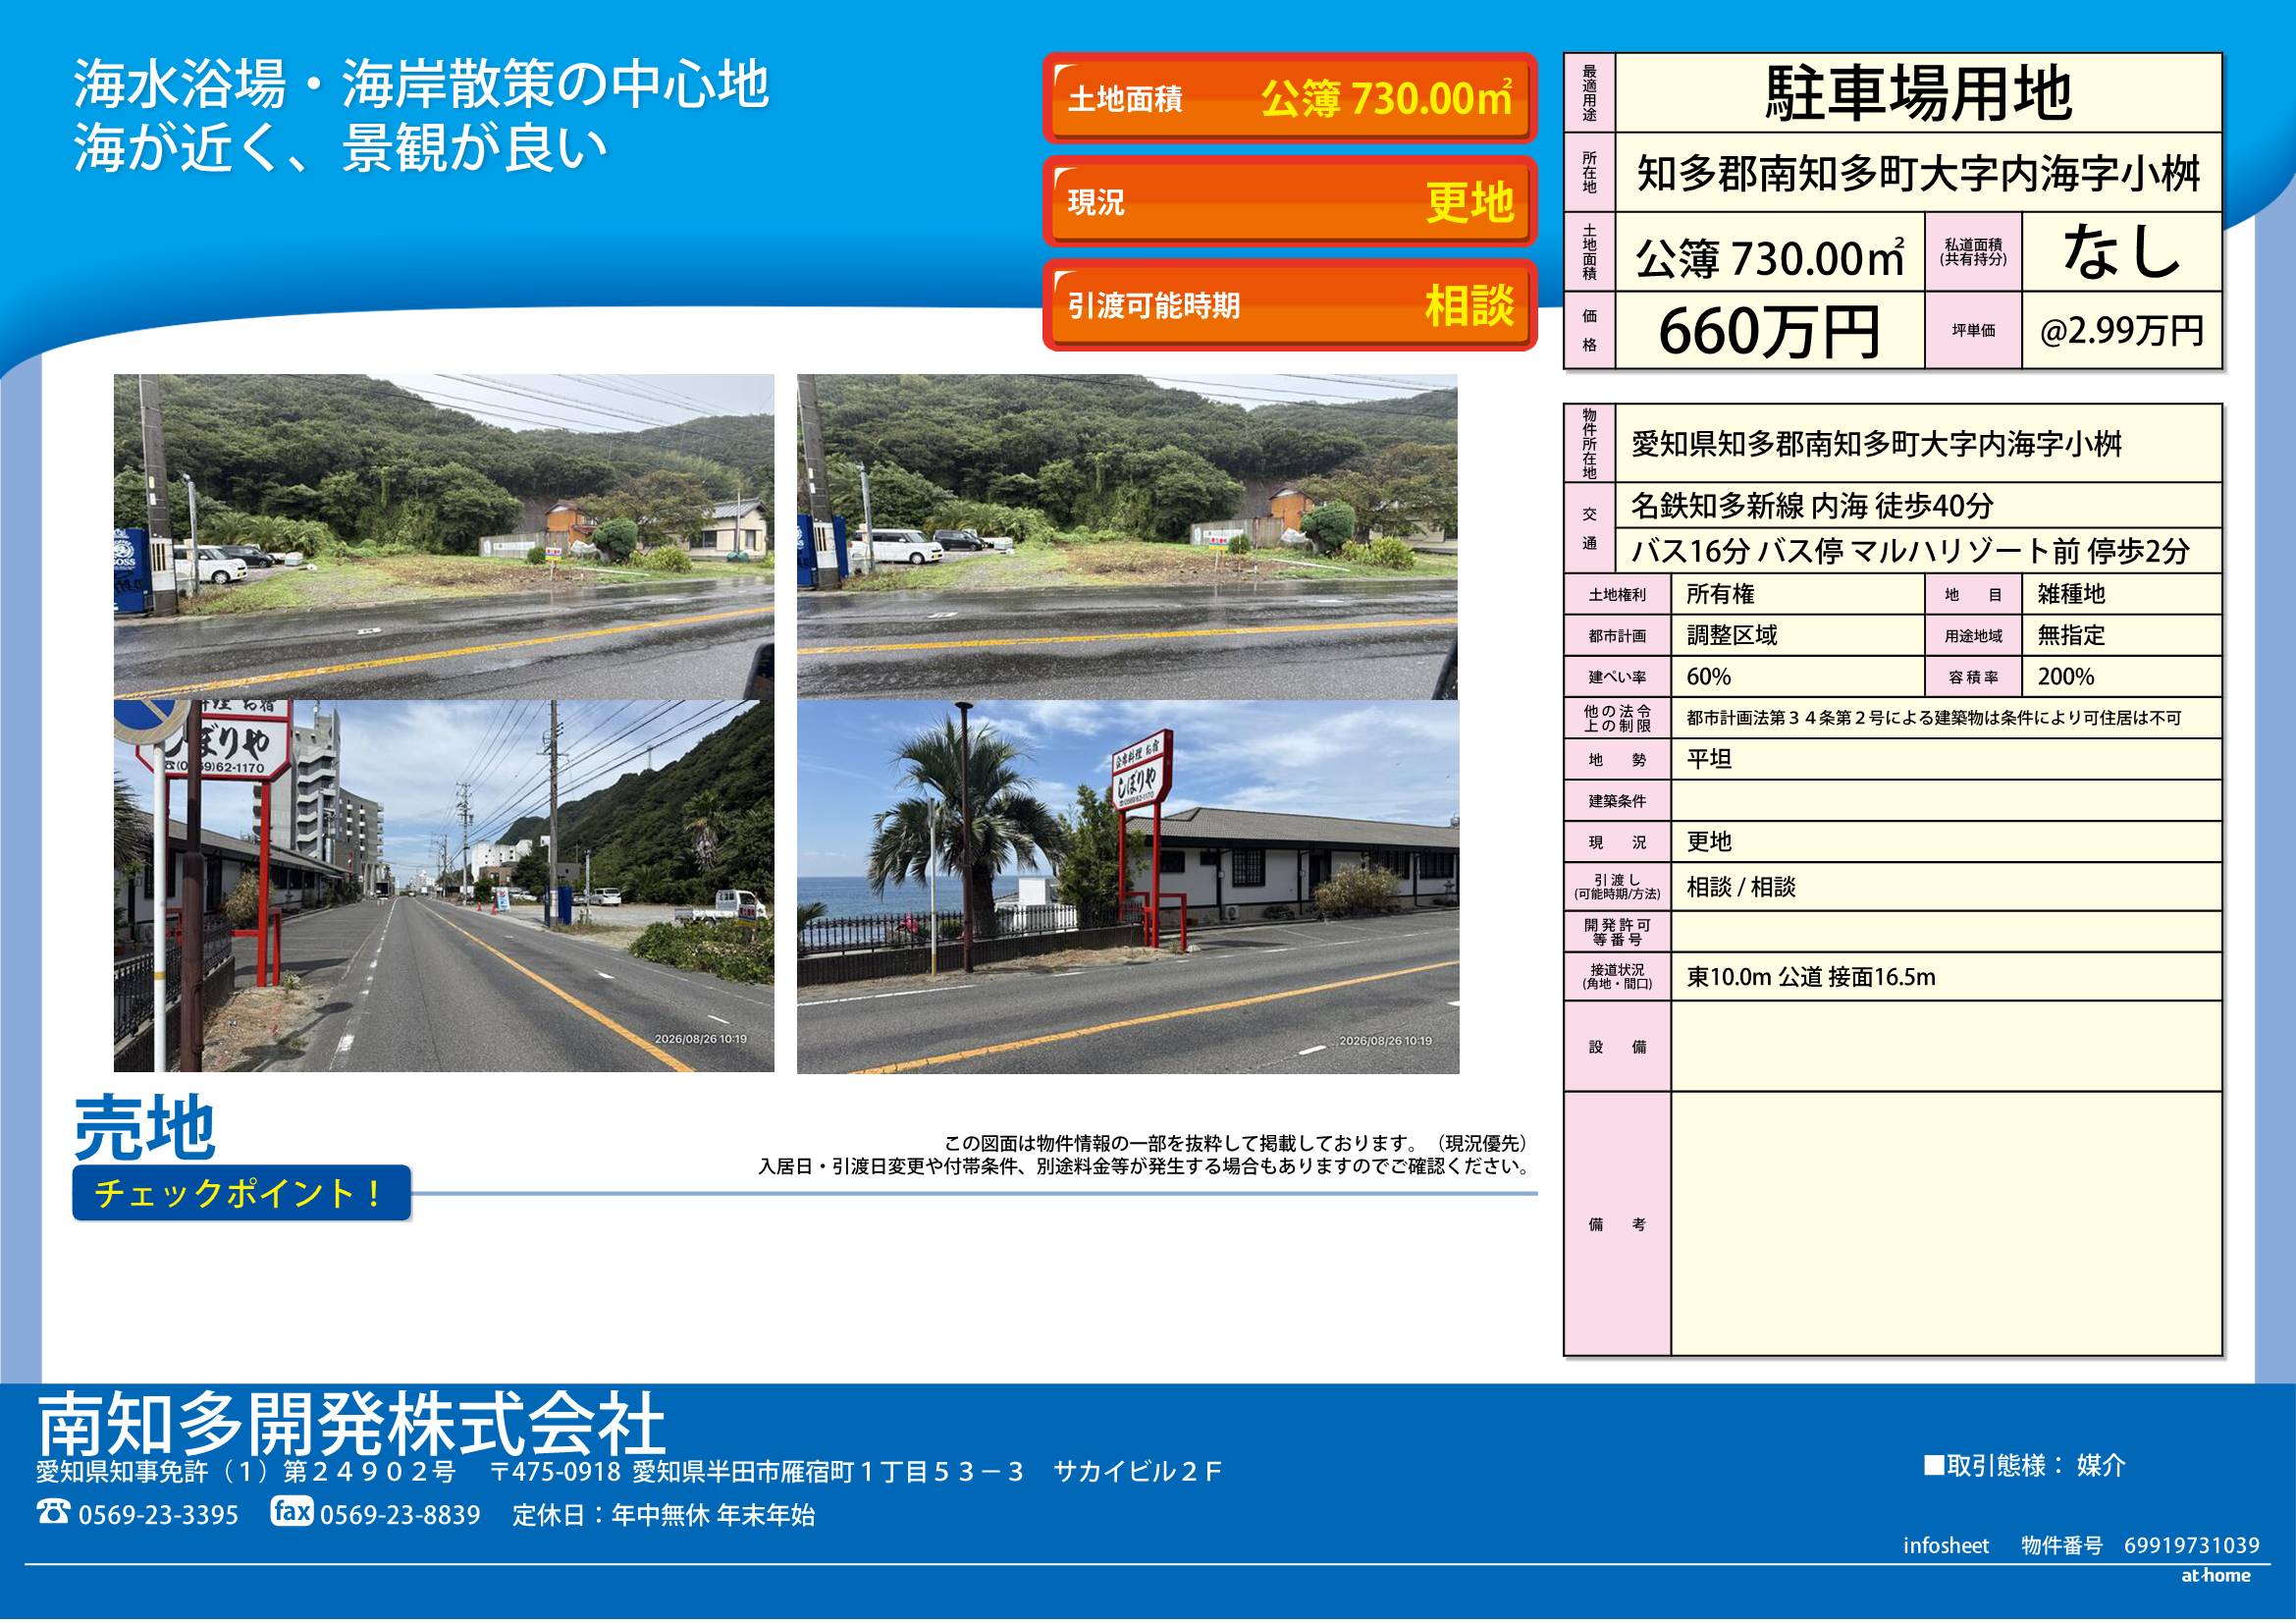The image size is (2296, 1623).
Task: Click the fax number 0569-23-8839
Action: pos(400,1517)
